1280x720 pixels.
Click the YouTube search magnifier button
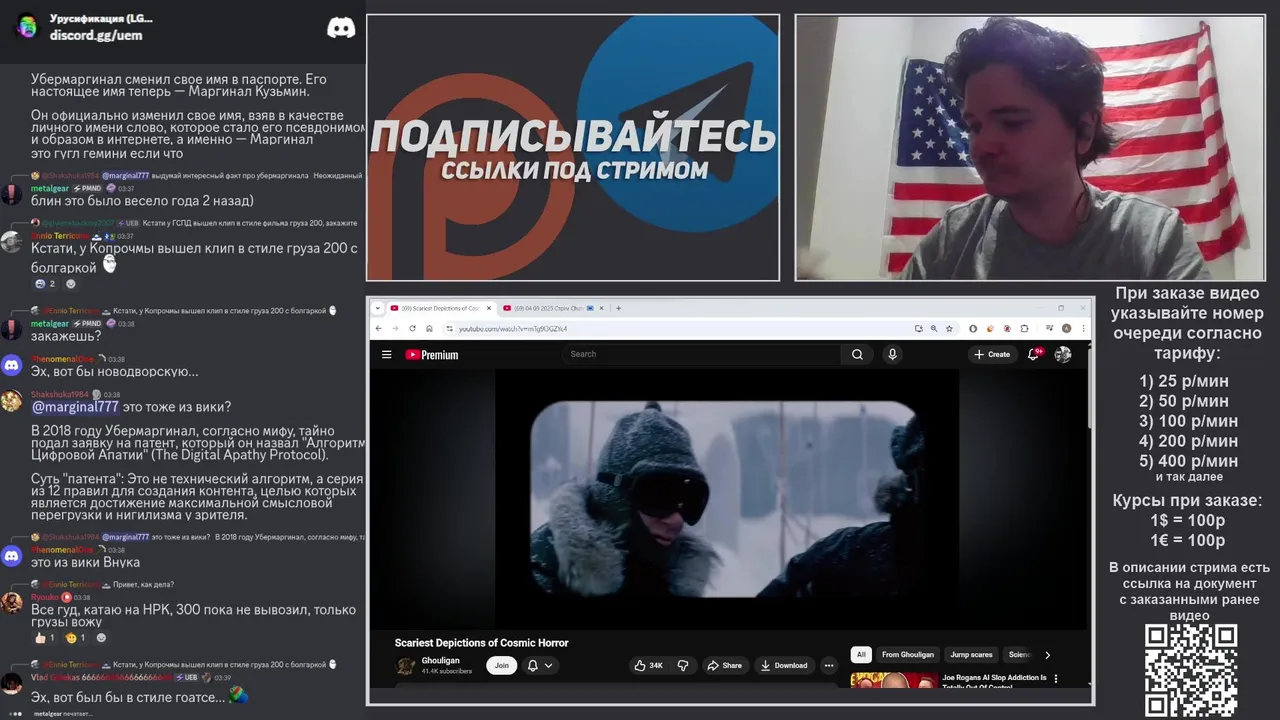[857, 354]
